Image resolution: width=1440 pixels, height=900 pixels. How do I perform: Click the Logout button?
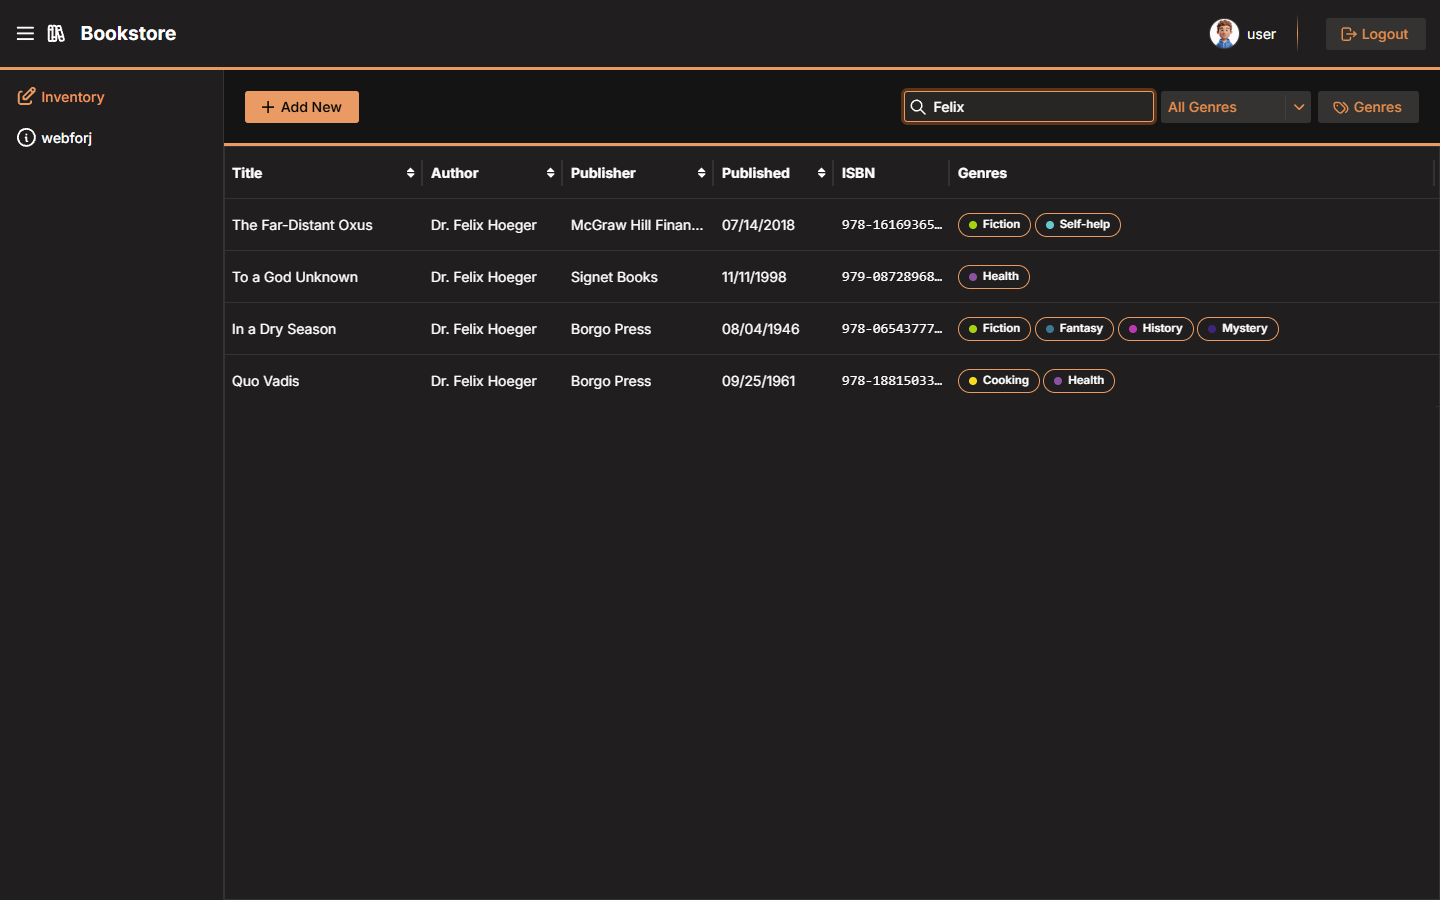1375,33
